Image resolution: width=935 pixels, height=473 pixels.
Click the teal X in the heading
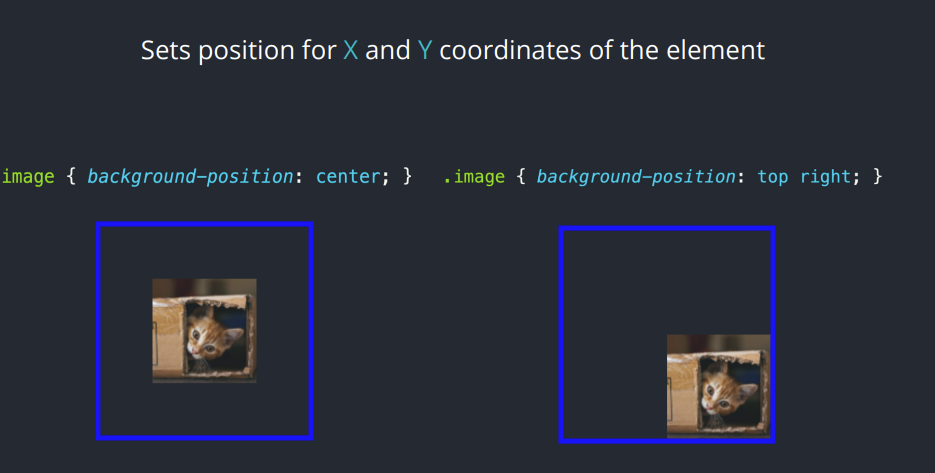pyautogui.click(x=351, y=50)
